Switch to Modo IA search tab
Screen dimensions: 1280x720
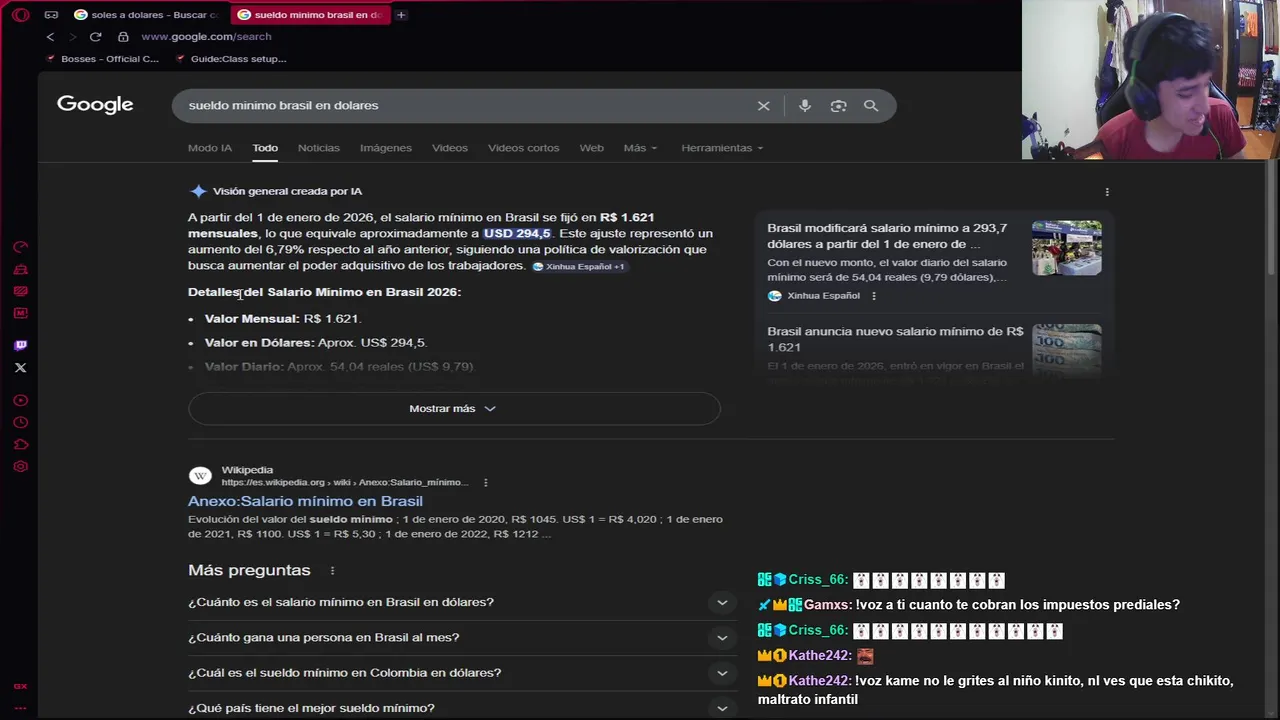point(210,148)
